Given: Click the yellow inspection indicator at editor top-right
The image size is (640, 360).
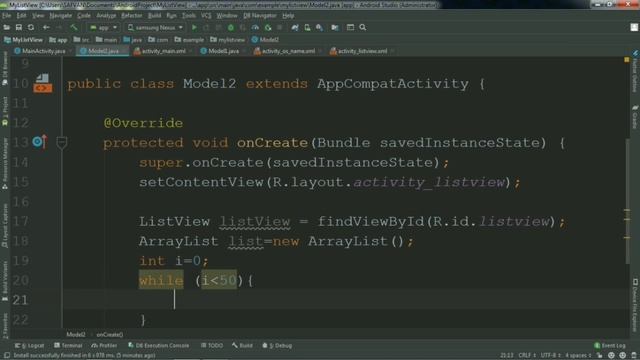Looking at the screenshot, I should coord(627,60).
